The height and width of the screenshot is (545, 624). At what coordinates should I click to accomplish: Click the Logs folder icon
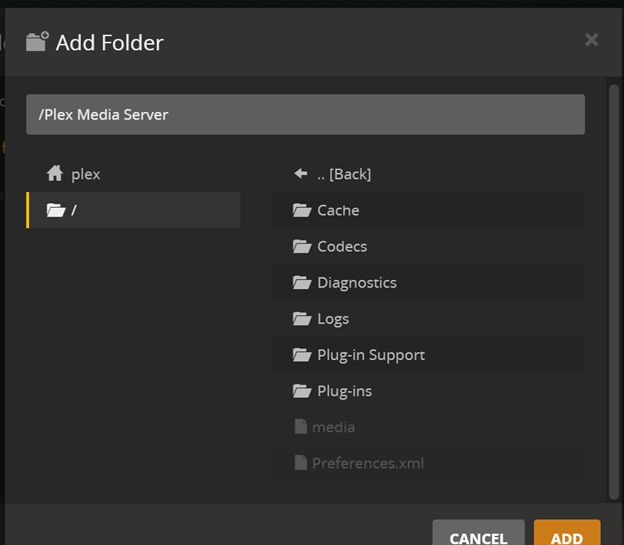(x=302, y=318)
